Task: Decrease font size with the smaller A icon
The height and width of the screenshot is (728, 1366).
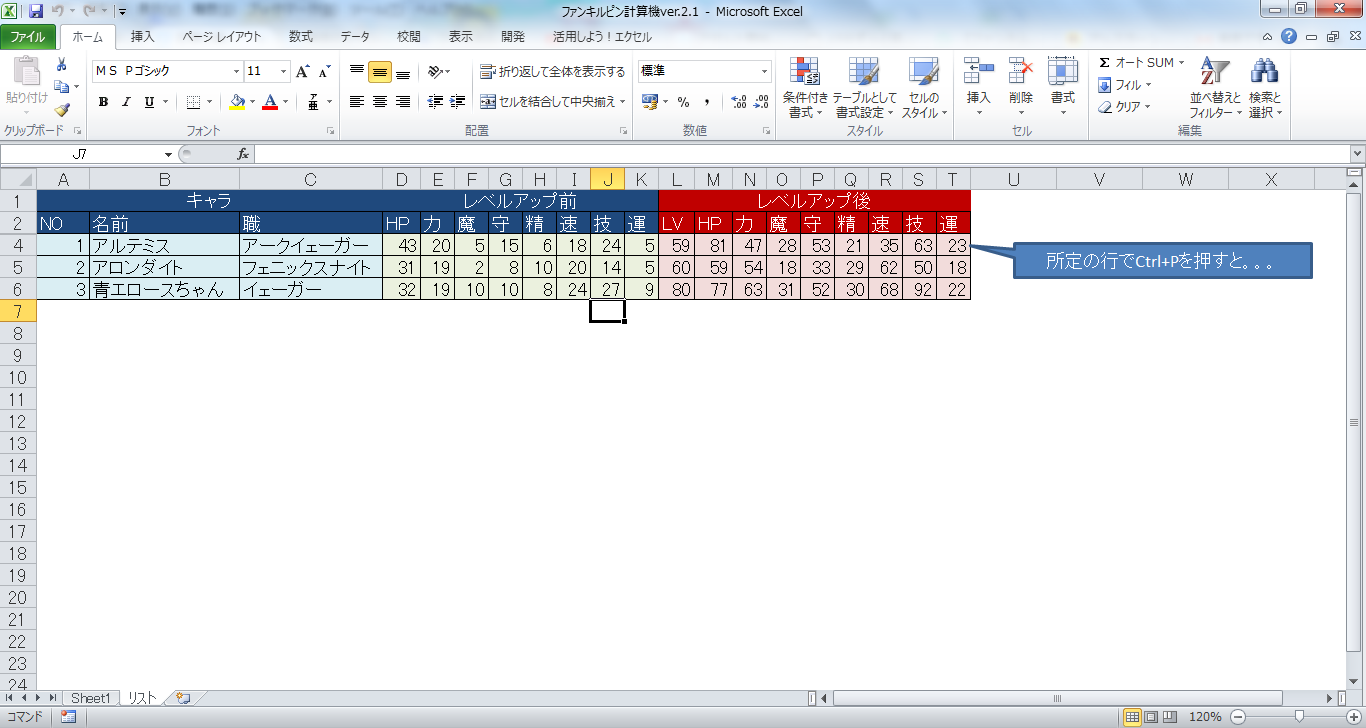Action: point(324,72)
